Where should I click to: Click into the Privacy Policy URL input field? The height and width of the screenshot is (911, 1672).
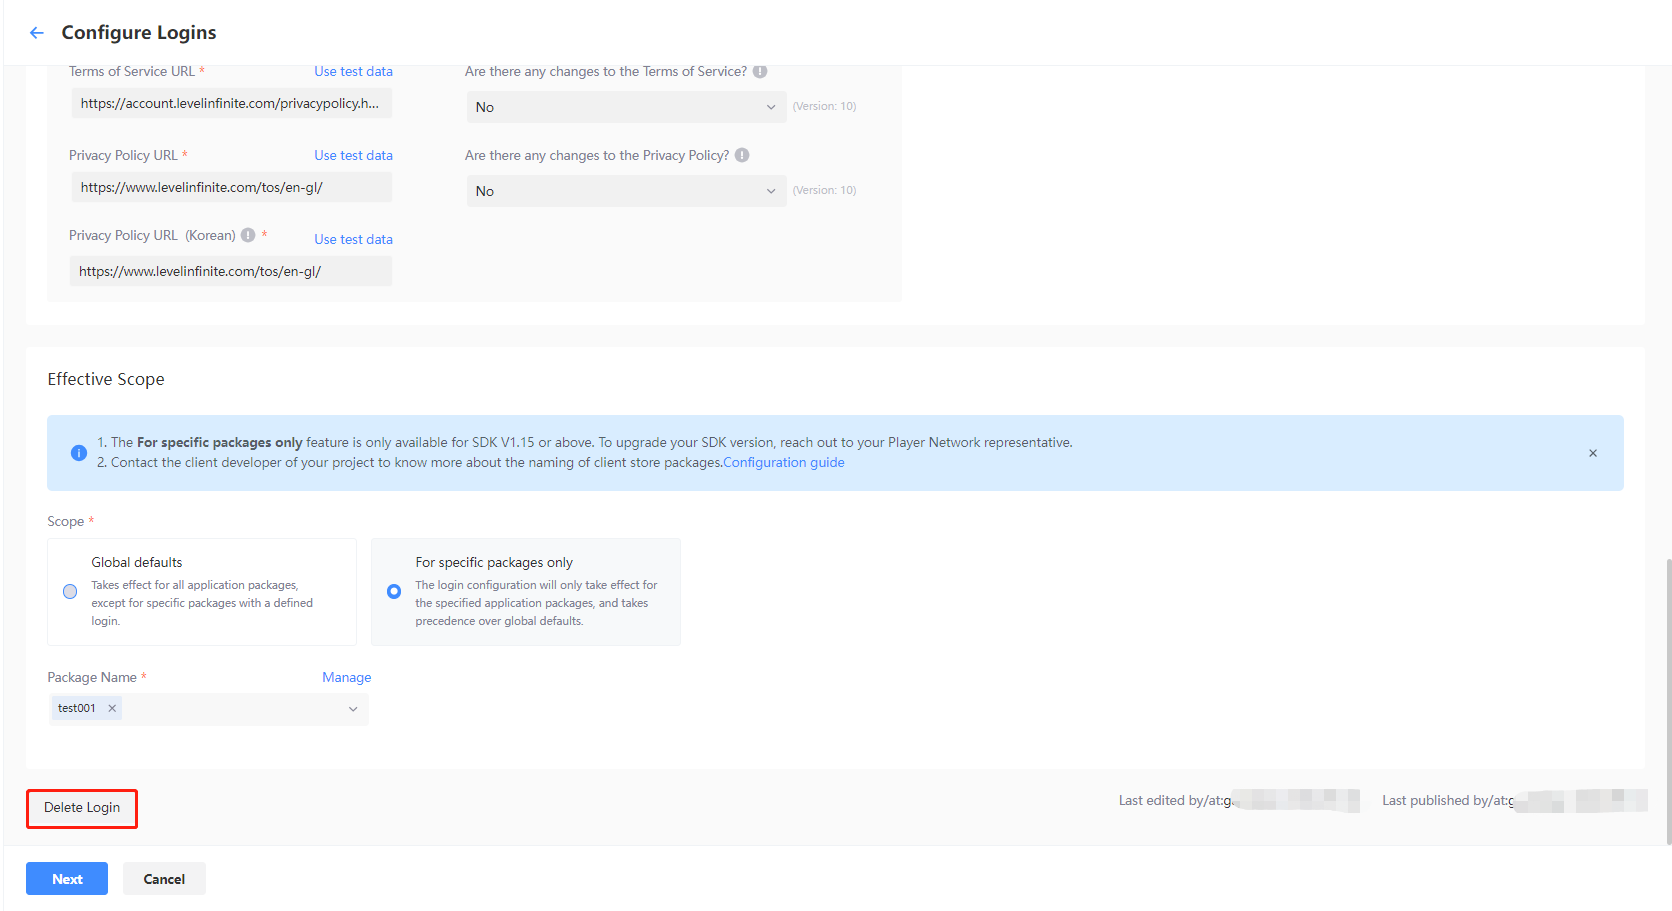(x=231, y=187)
